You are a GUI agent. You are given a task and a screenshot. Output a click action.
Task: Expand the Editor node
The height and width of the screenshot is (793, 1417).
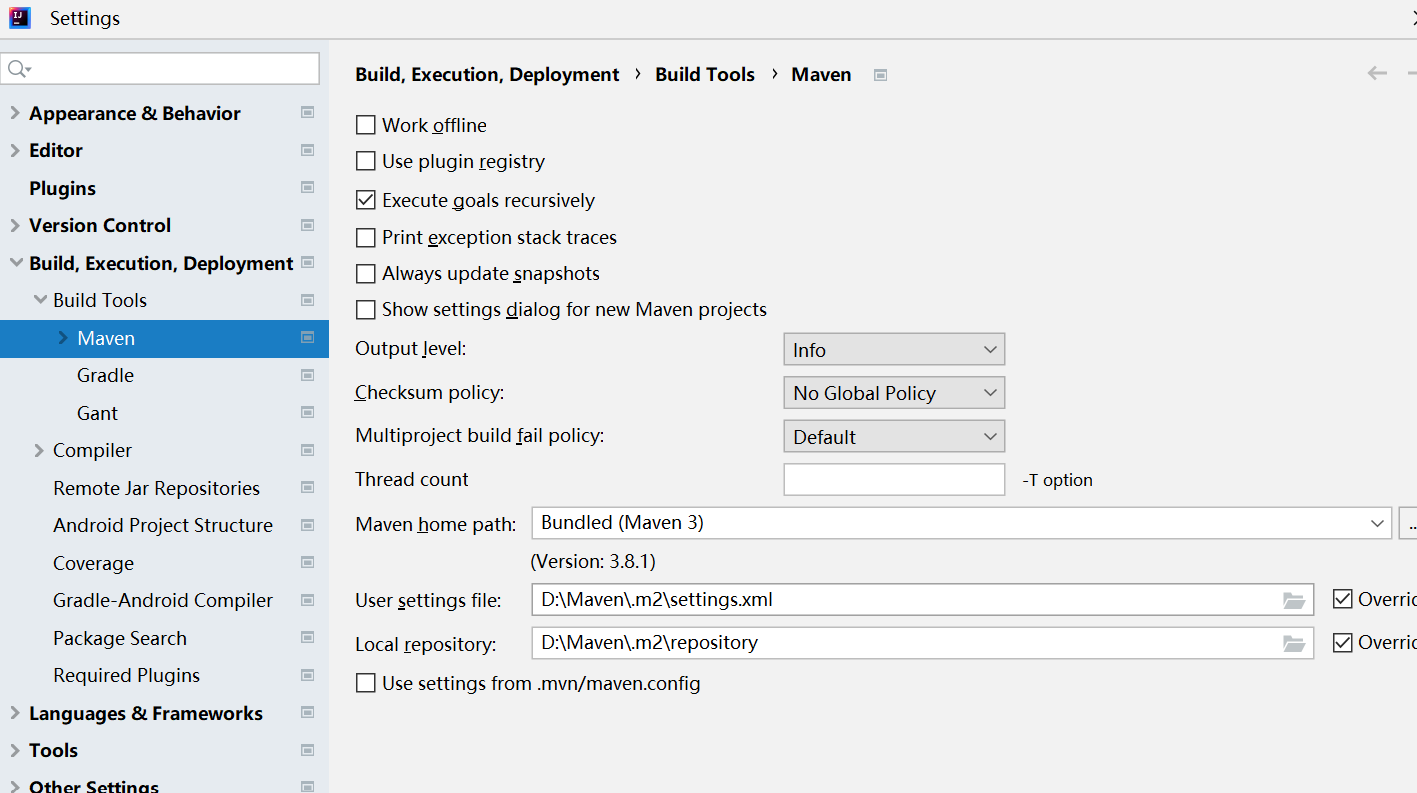tap(15, 150)
